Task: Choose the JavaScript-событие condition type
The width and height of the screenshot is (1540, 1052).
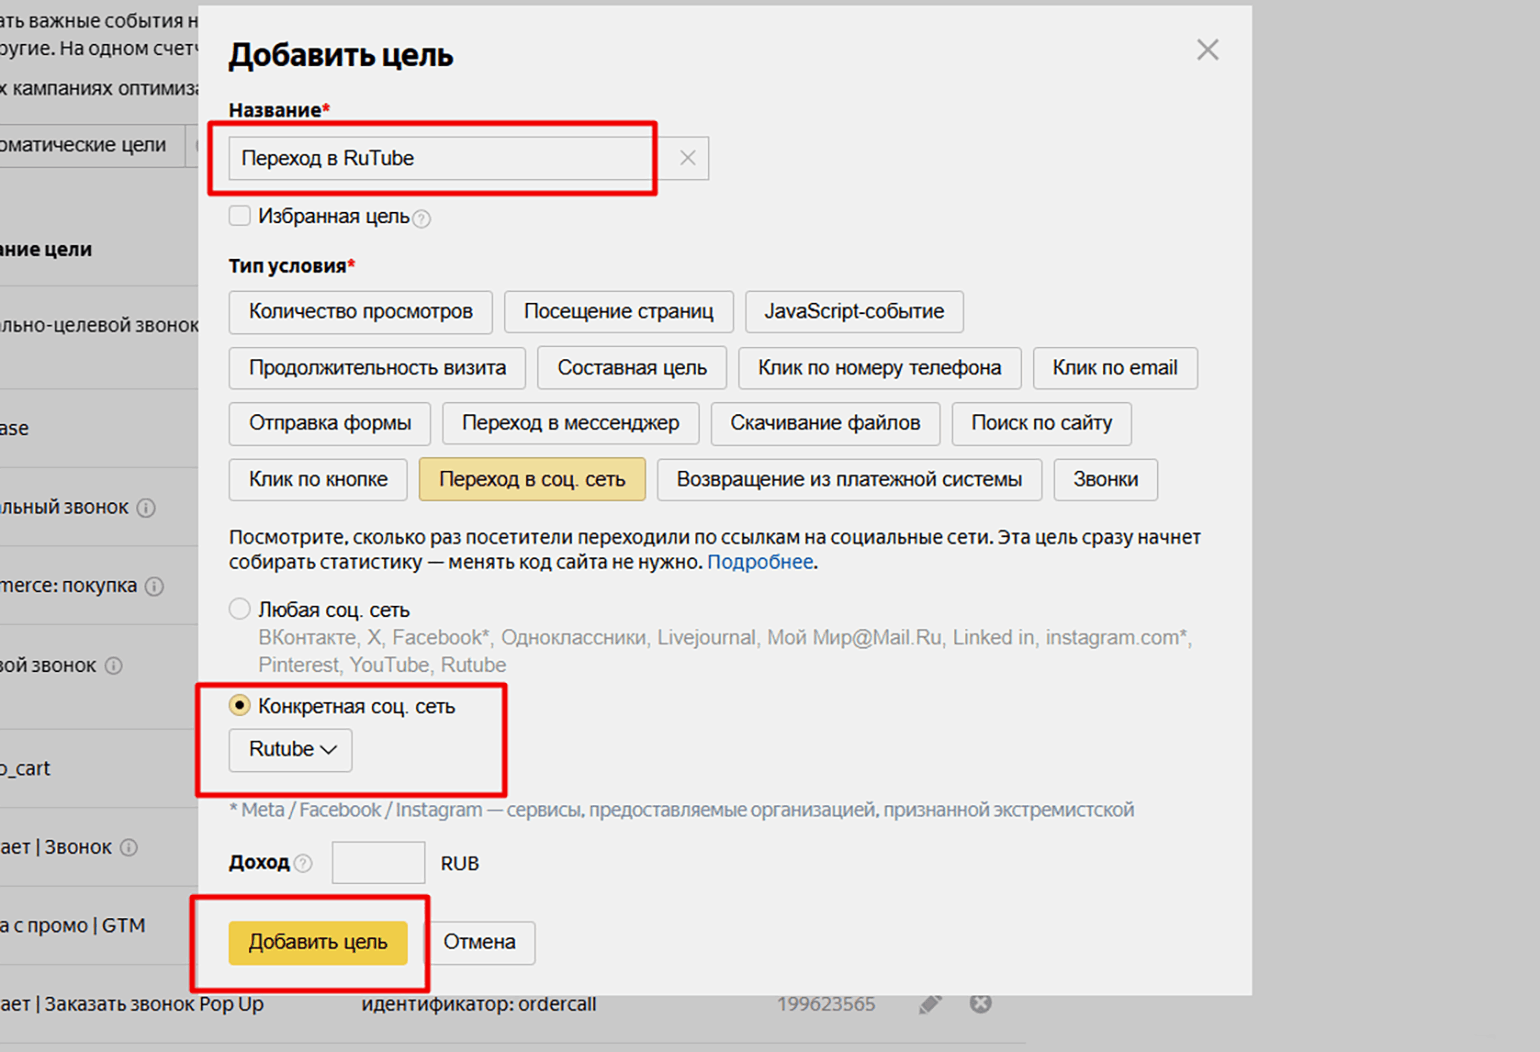Action: [854, 312]
